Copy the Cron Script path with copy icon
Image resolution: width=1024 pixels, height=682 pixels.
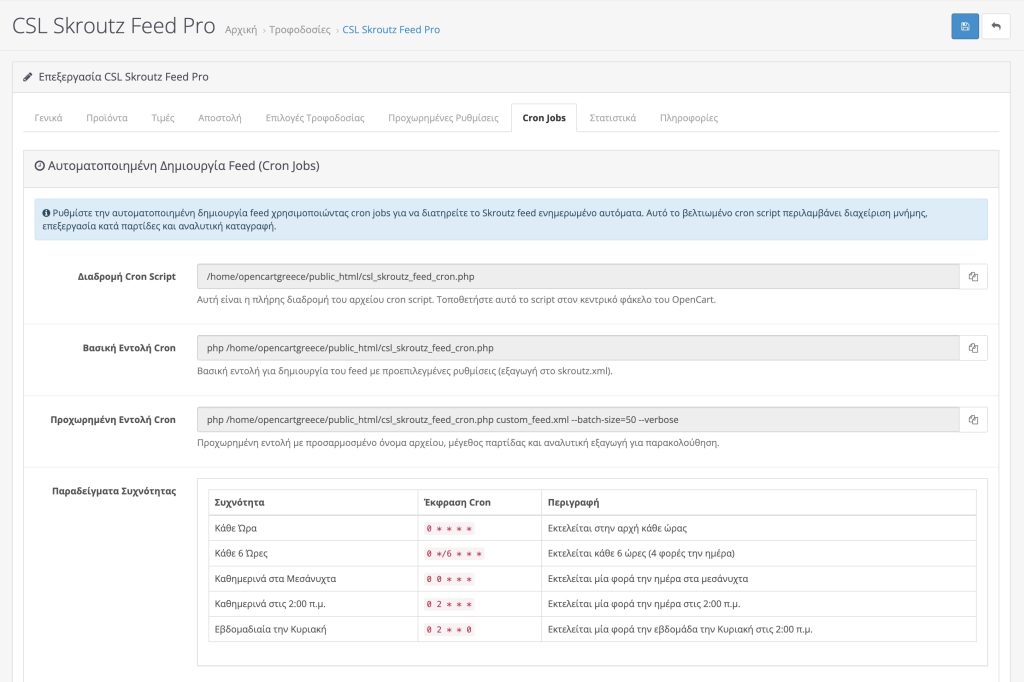[x=973, y=276]
